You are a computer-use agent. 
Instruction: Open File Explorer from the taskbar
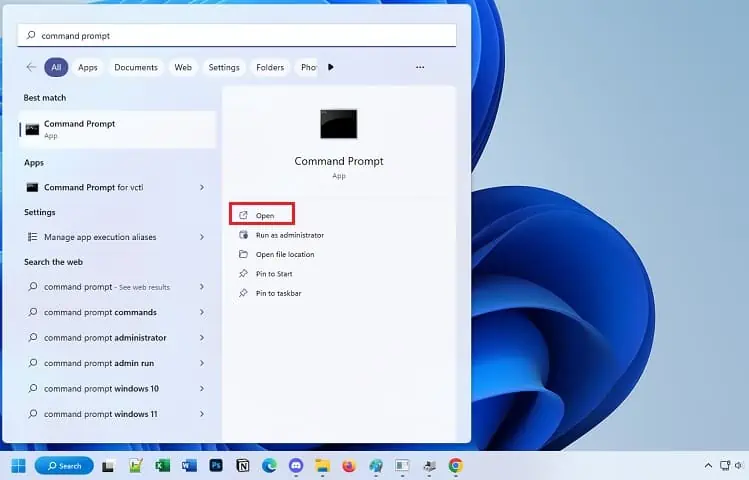[322, 466]
